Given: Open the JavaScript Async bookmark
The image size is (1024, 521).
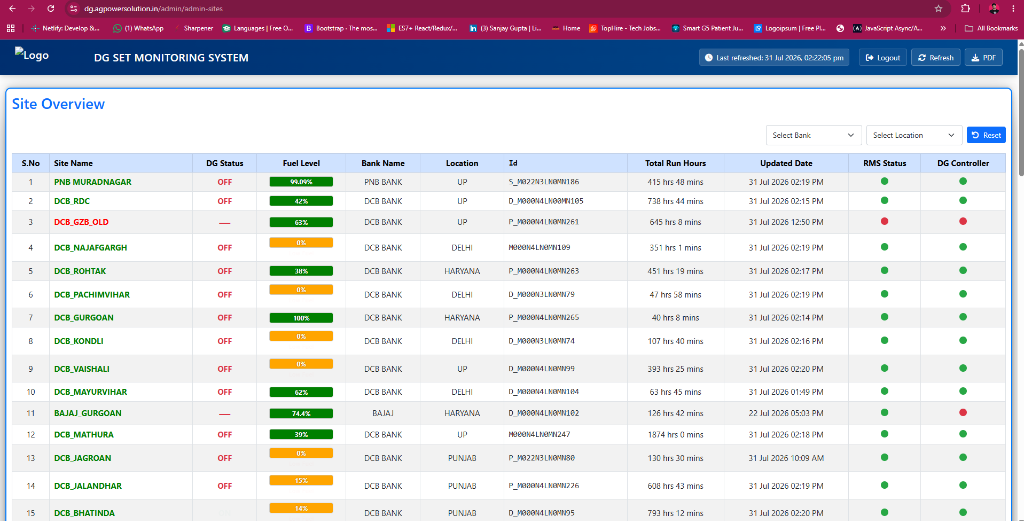Looking at the screenshot, I should (888, 28).
